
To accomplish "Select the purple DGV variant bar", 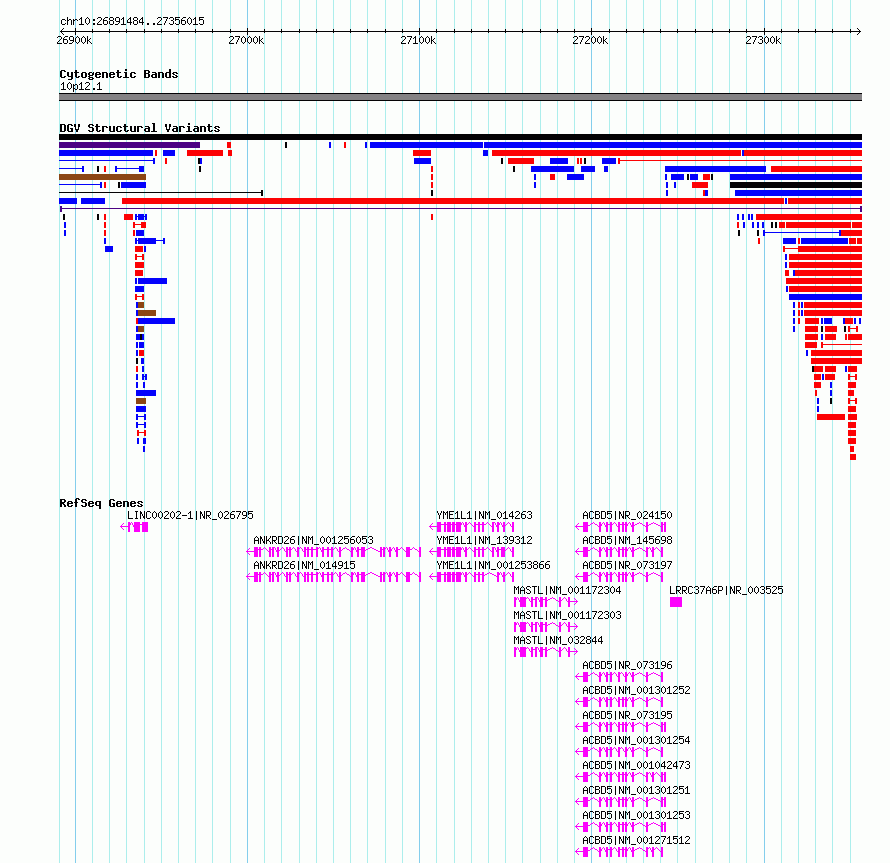I will click(x=129, y=145).
